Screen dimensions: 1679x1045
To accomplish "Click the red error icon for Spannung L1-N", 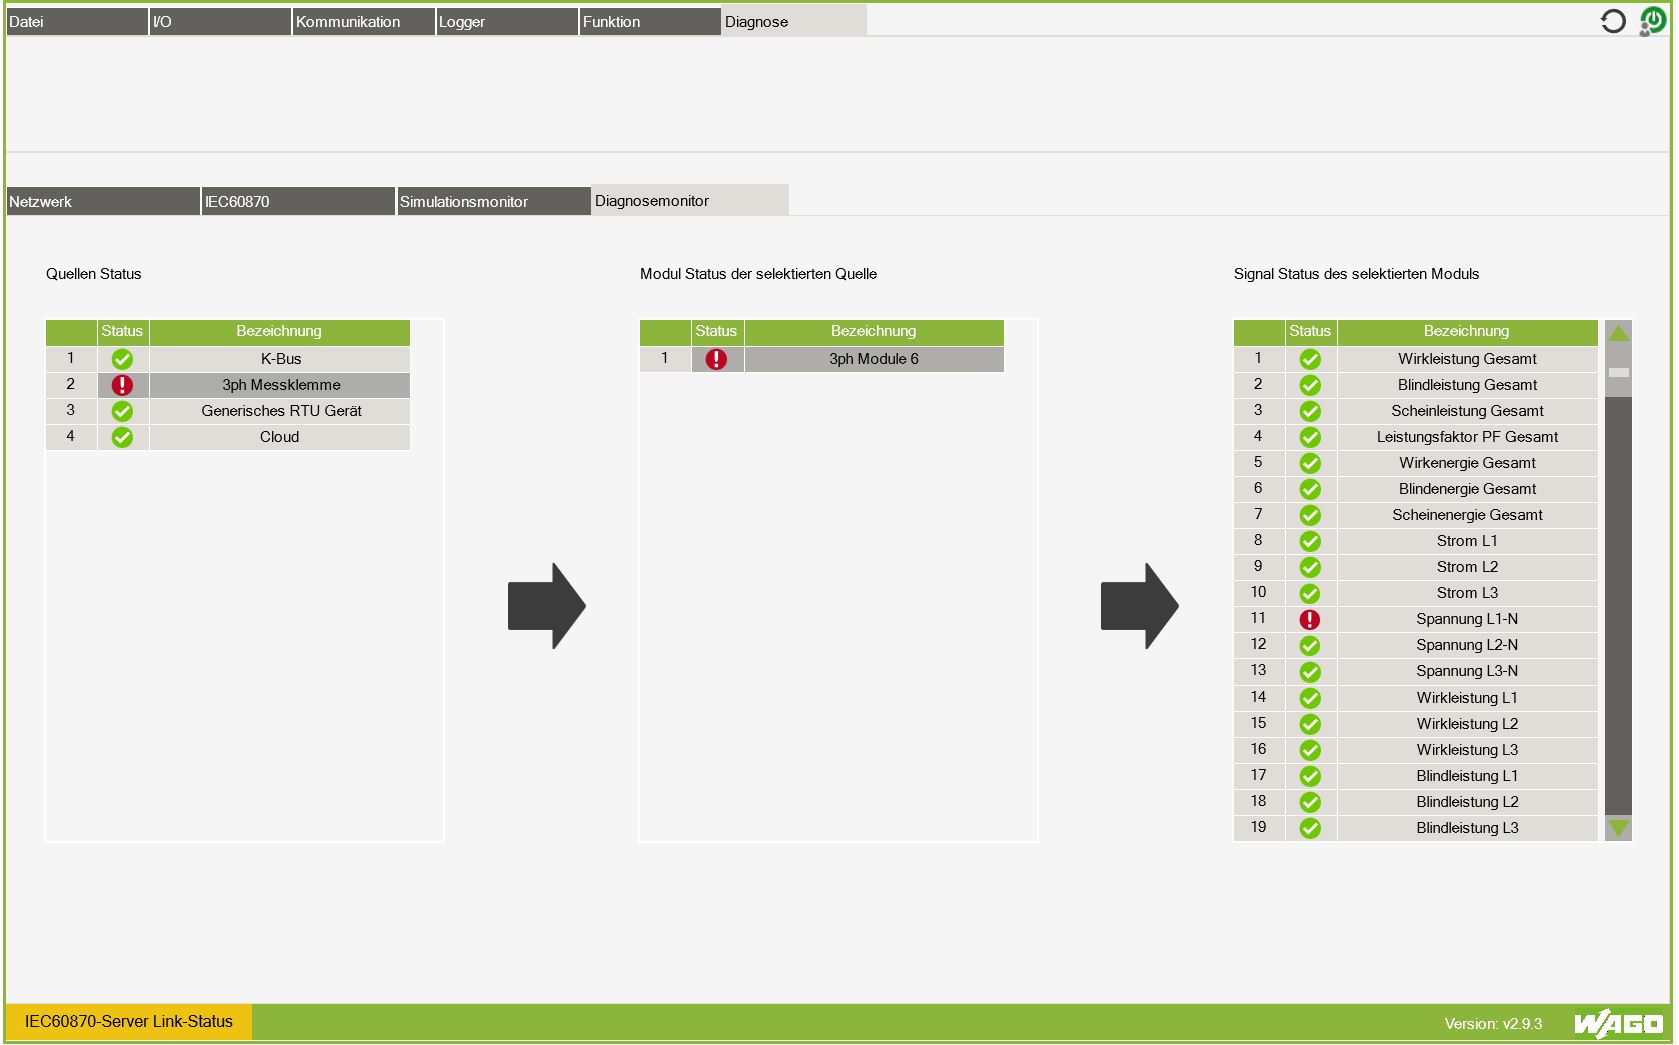I will point(1310,619).
